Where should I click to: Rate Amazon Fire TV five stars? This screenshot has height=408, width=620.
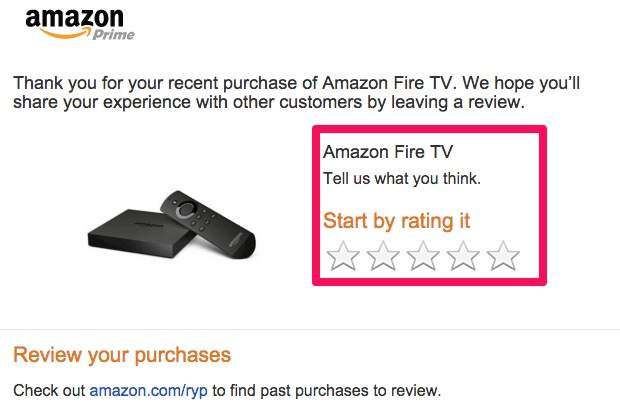point(503,256)
